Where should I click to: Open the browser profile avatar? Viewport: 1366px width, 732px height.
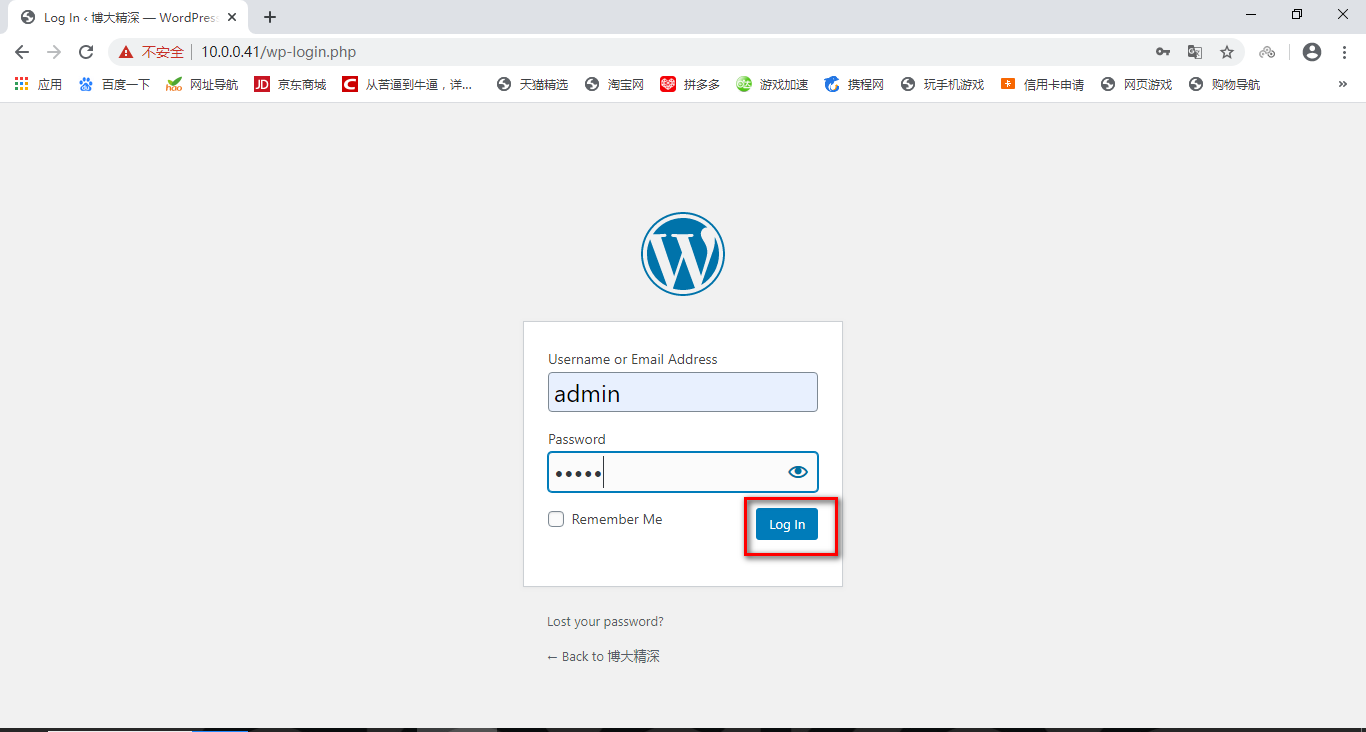click(x=1311, y=51)
